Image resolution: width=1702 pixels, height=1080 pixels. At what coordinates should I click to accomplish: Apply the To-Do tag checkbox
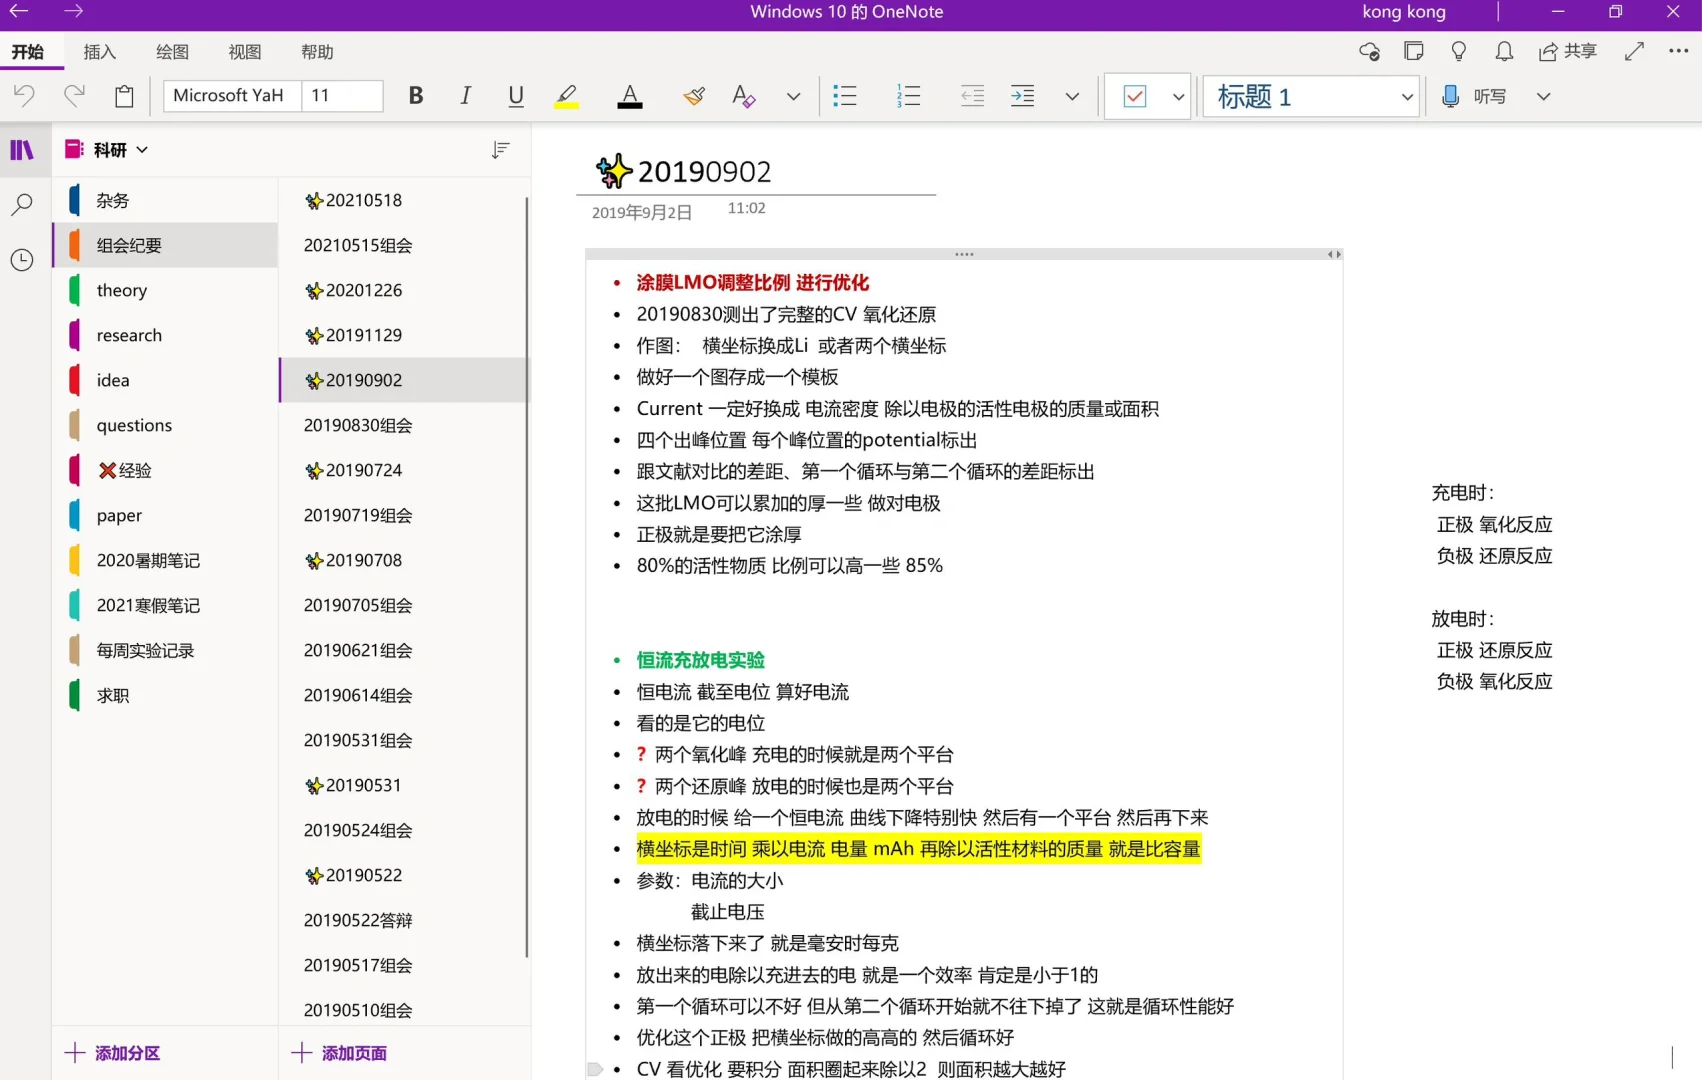click(x=1135, y=96)
